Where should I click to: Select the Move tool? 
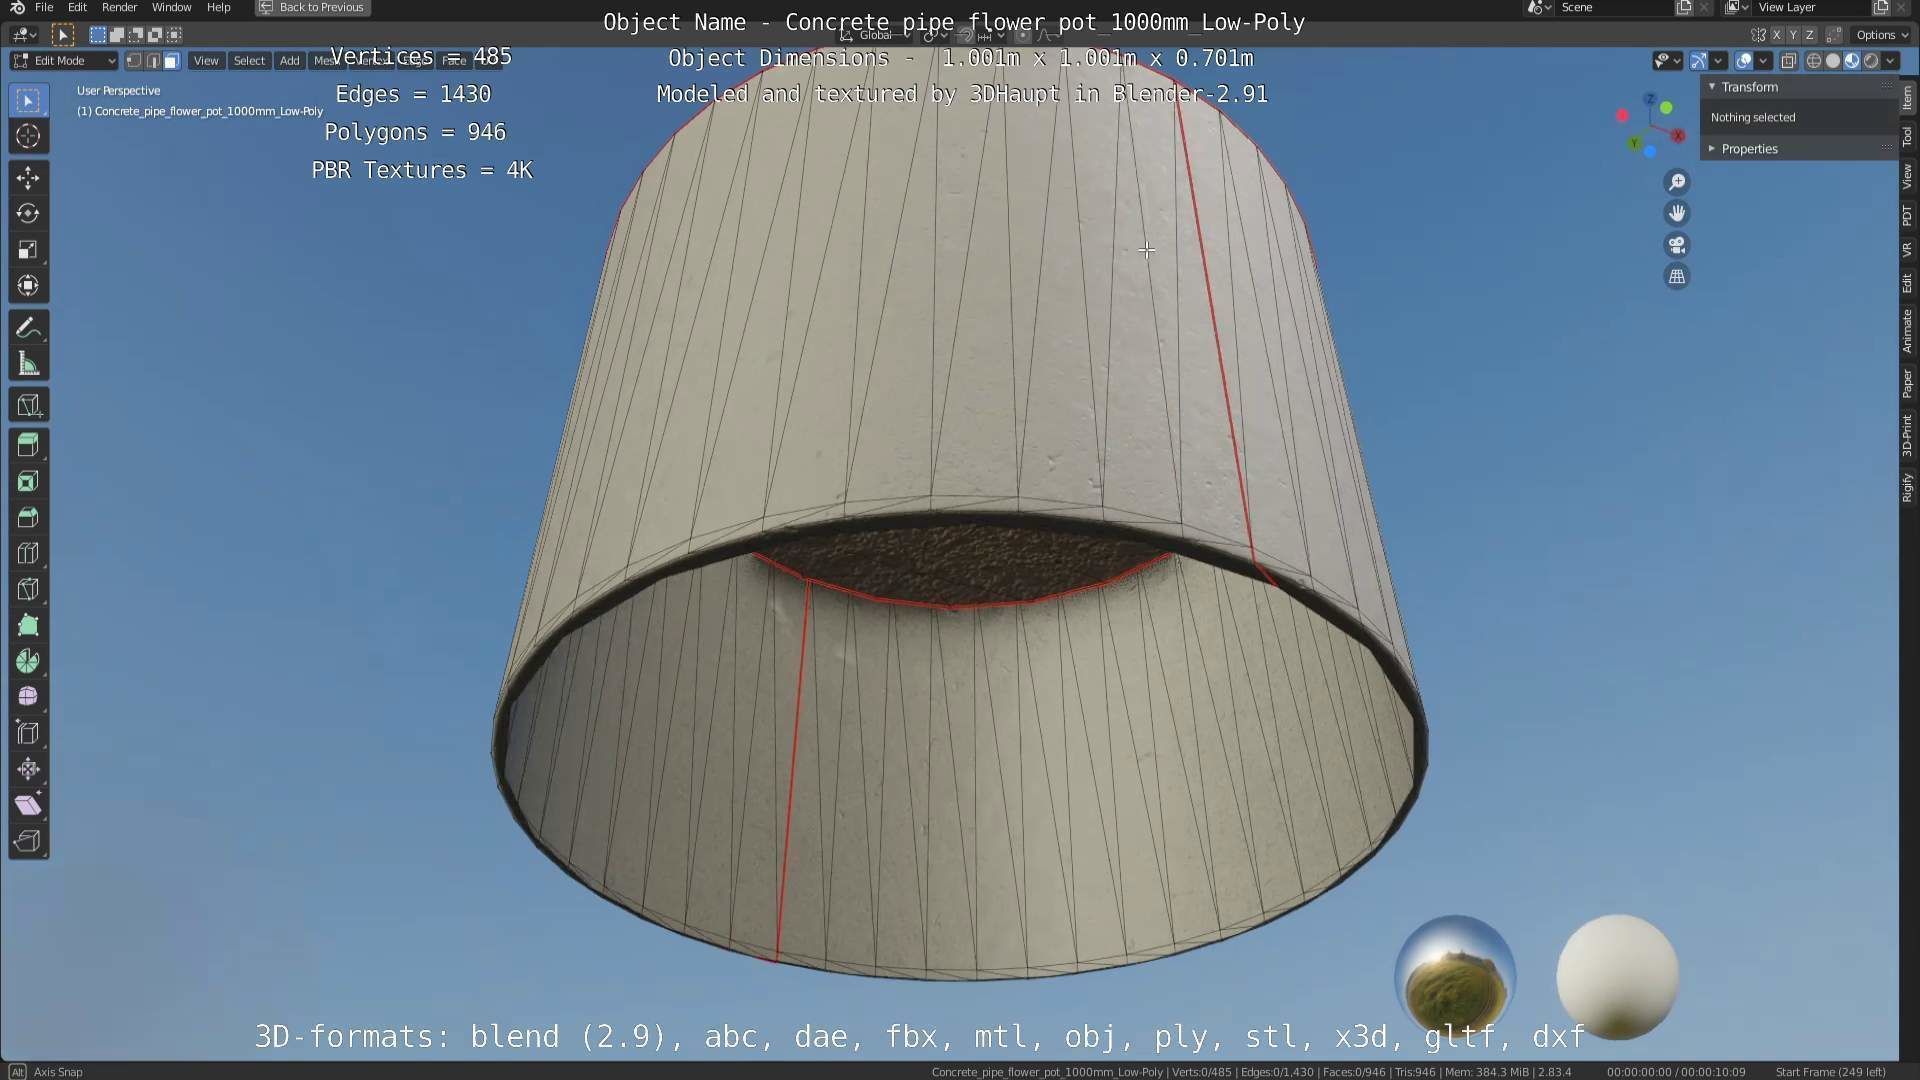[x=28, y=178]
